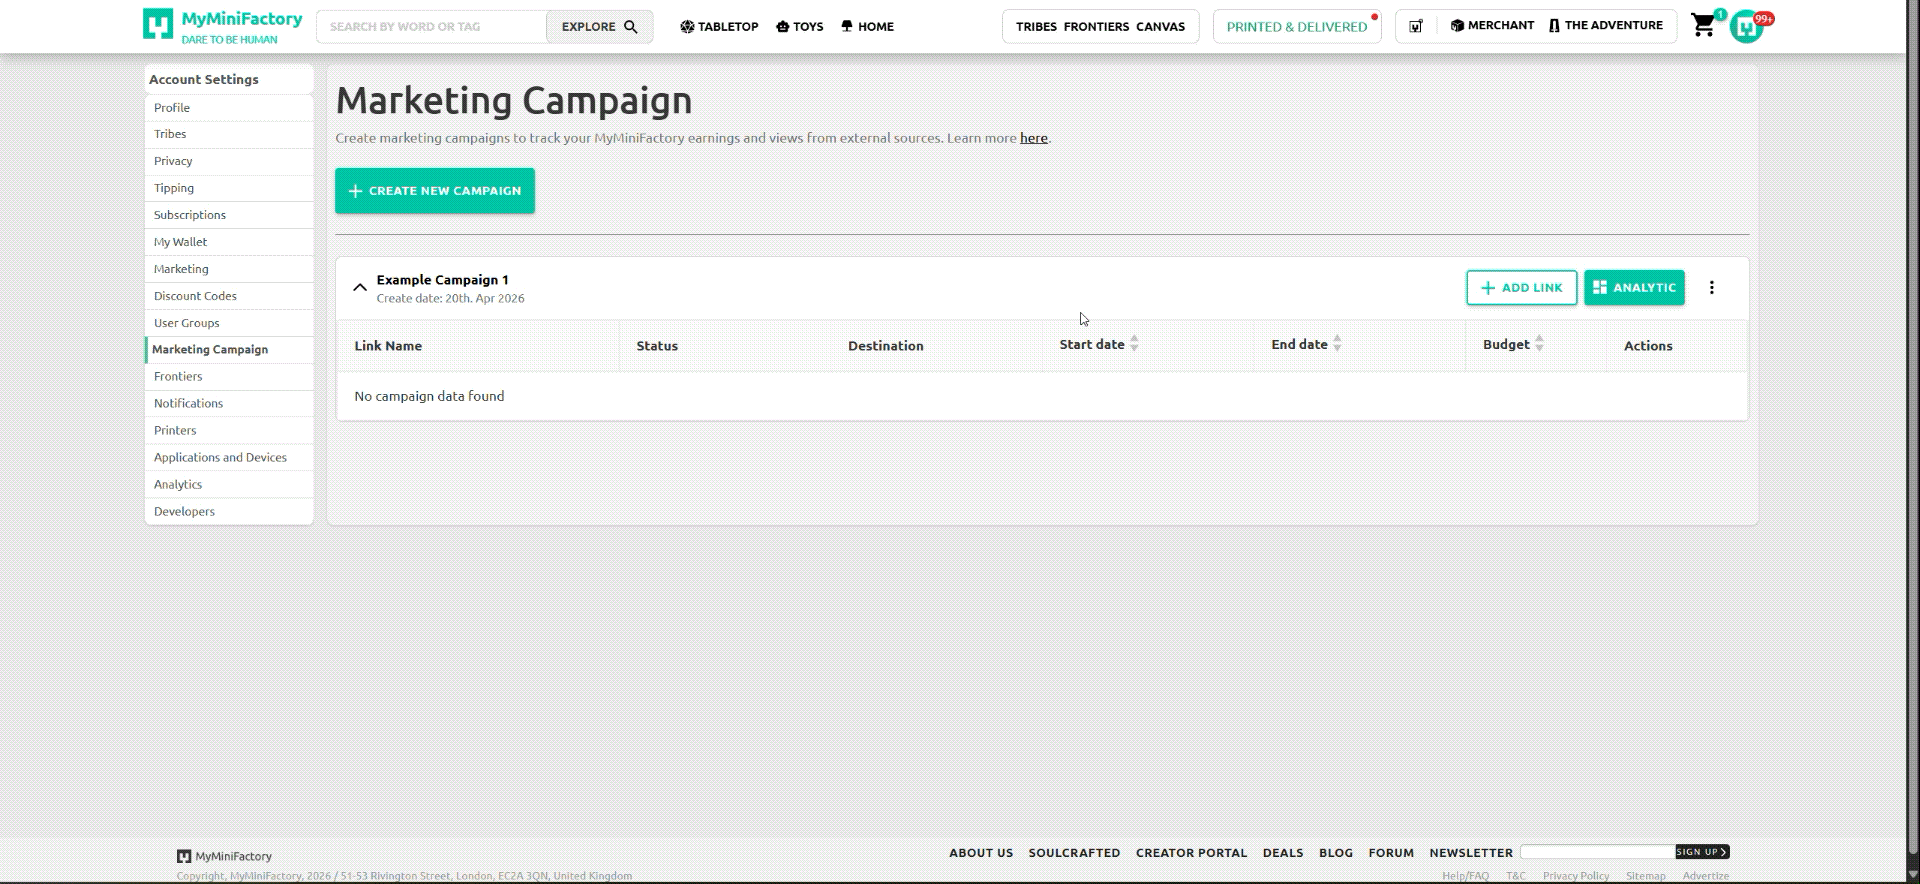Open Developers settings
1920x884 pixels.
[229, 512]
